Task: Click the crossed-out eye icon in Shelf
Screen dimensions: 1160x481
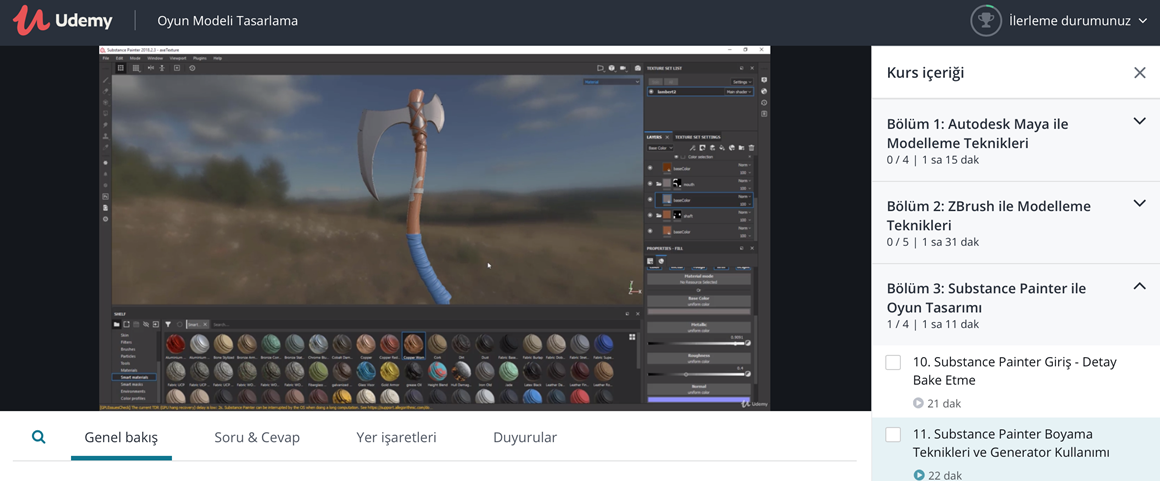Action: click(x=146, y=324)
